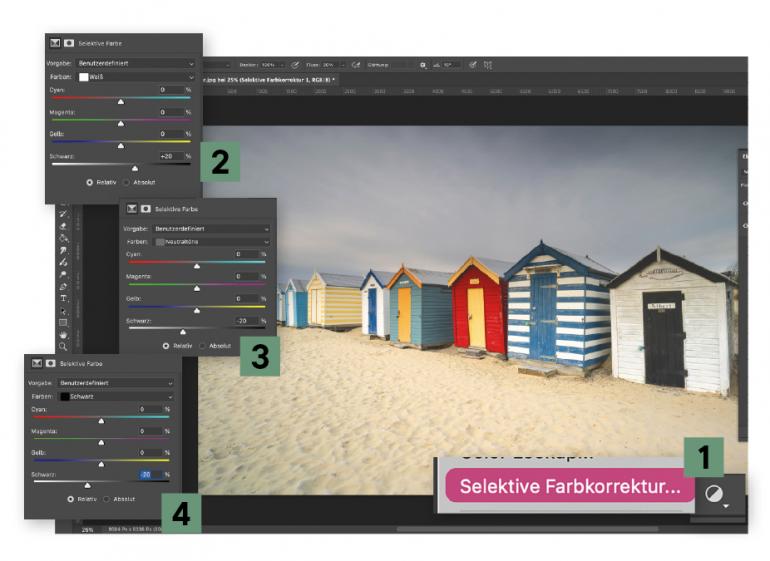
Task: Select the Hand tool
Action: (63, 335)
